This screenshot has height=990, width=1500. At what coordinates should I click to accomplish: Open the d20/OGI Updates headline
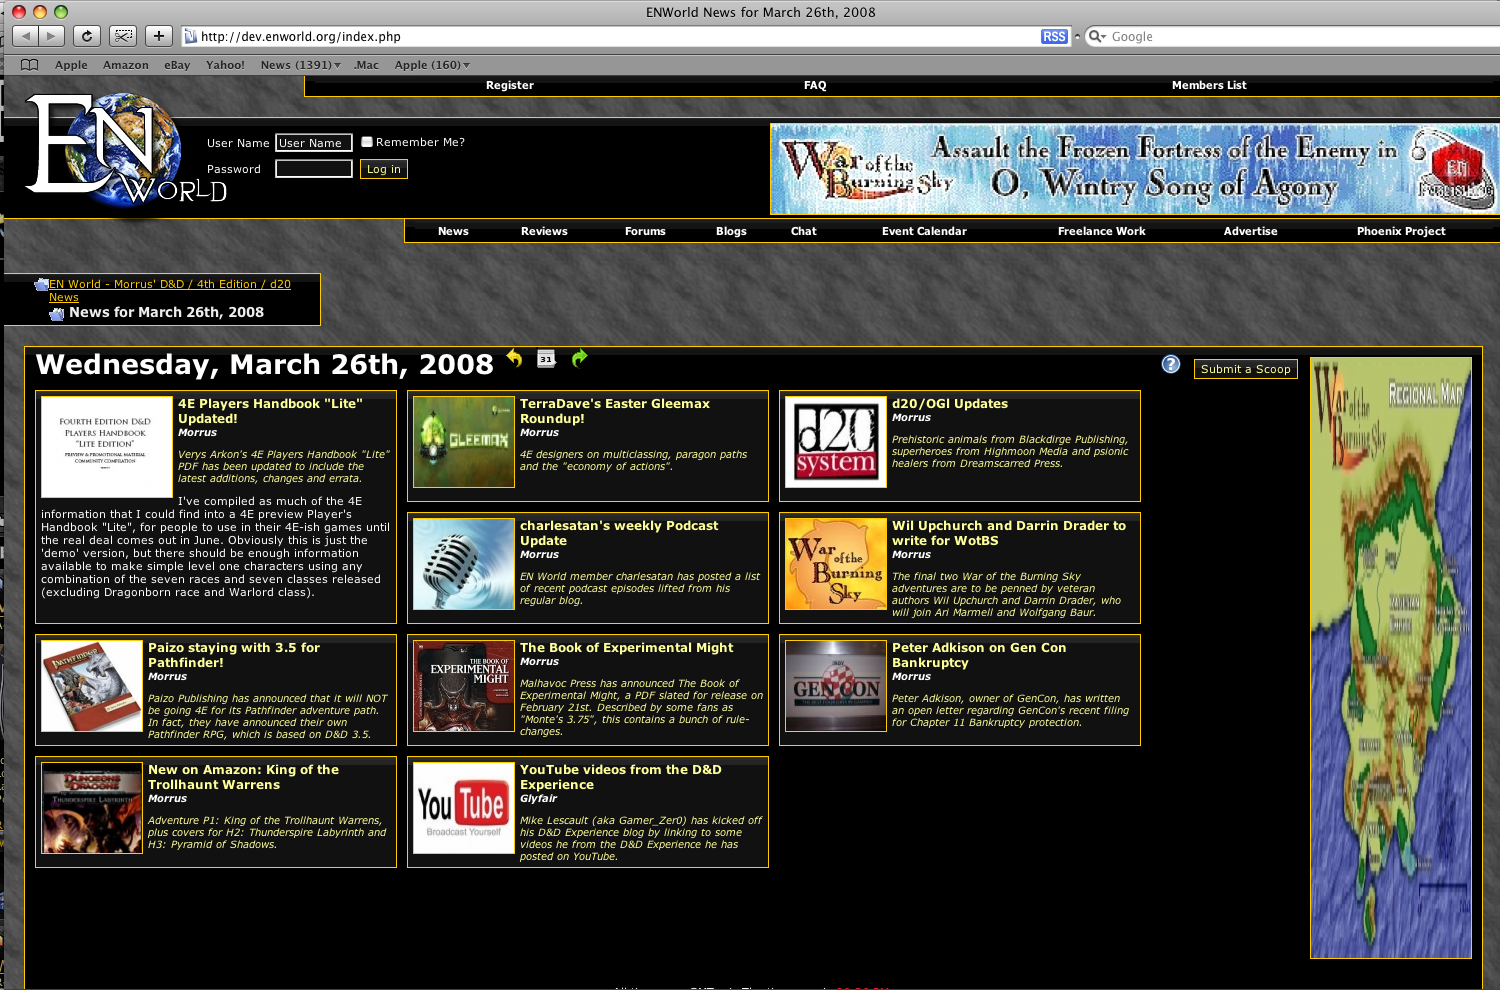[x=950, y=404]
